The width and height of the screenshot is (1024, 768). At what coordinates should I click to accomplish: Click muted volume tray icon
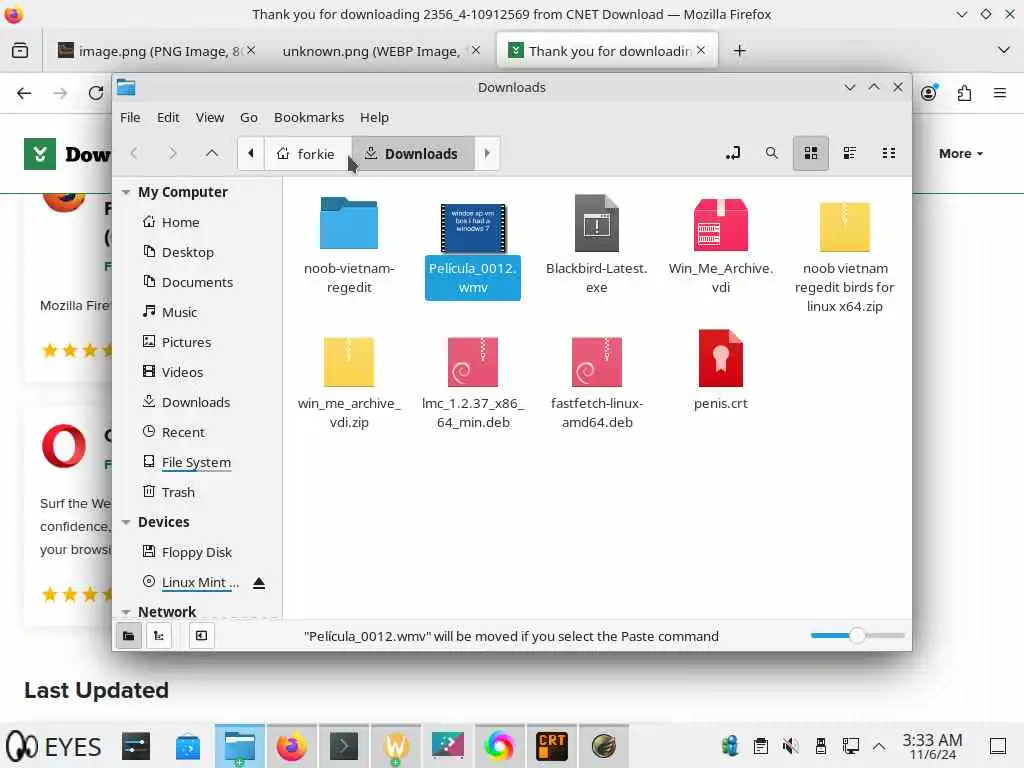coord(790,746)
